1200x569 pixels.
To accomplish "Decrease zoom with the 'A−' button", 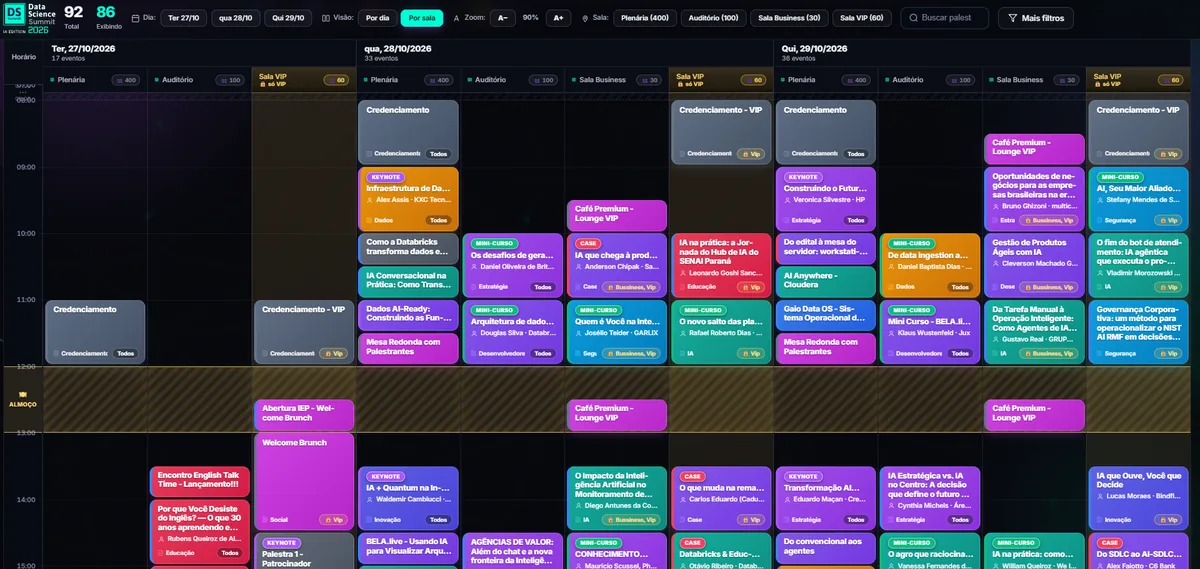I will click(502, 18).
